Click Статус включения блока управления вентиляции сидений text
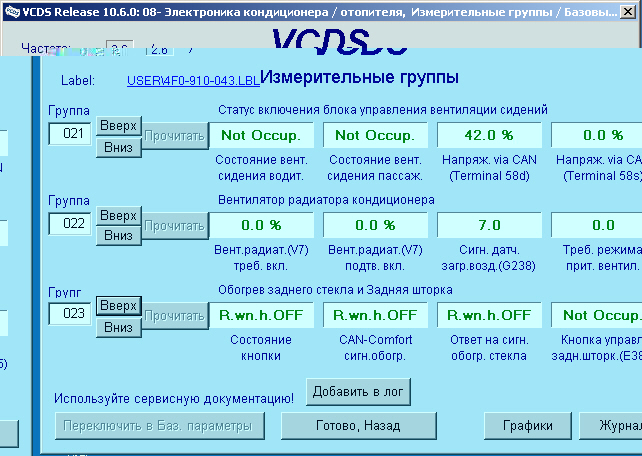This screenshot has height=456, width=642. [x=383, y=110]
